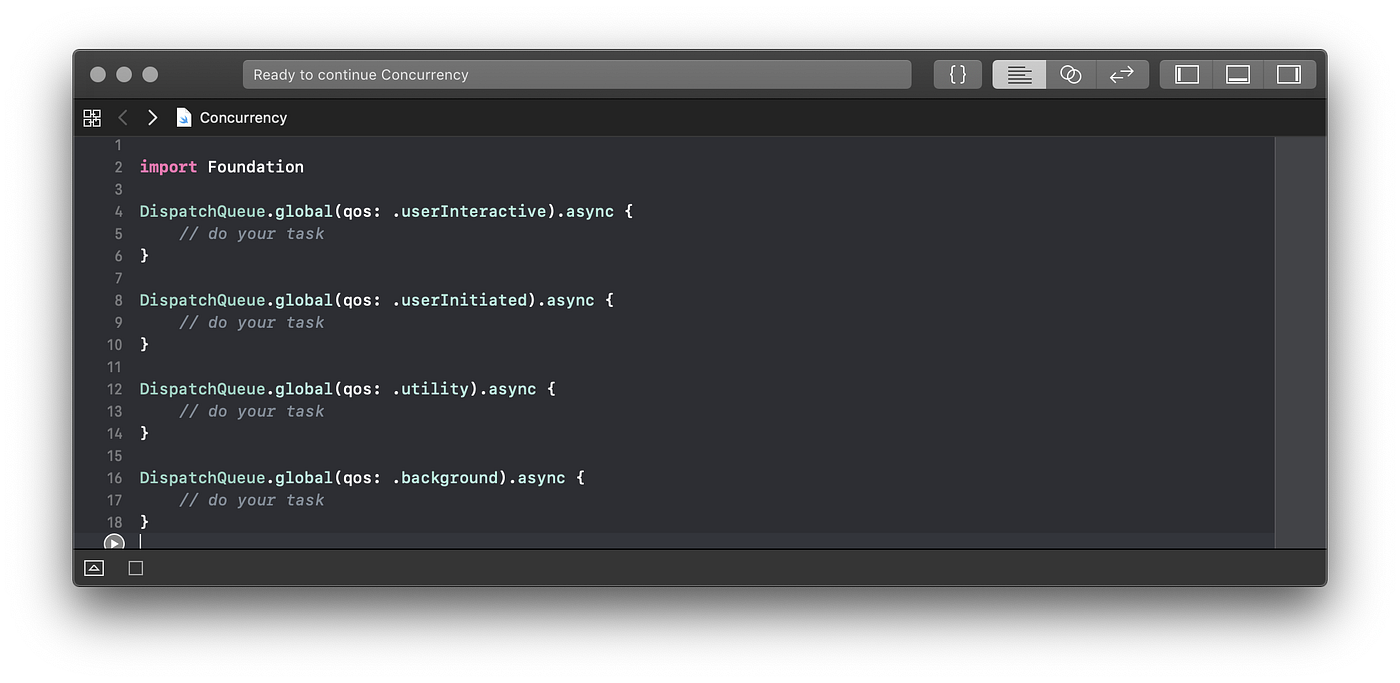Image resolution: width=1400 pixels, height=683 pixels.
Task: Open the related items grid menu
Action: 92,117
